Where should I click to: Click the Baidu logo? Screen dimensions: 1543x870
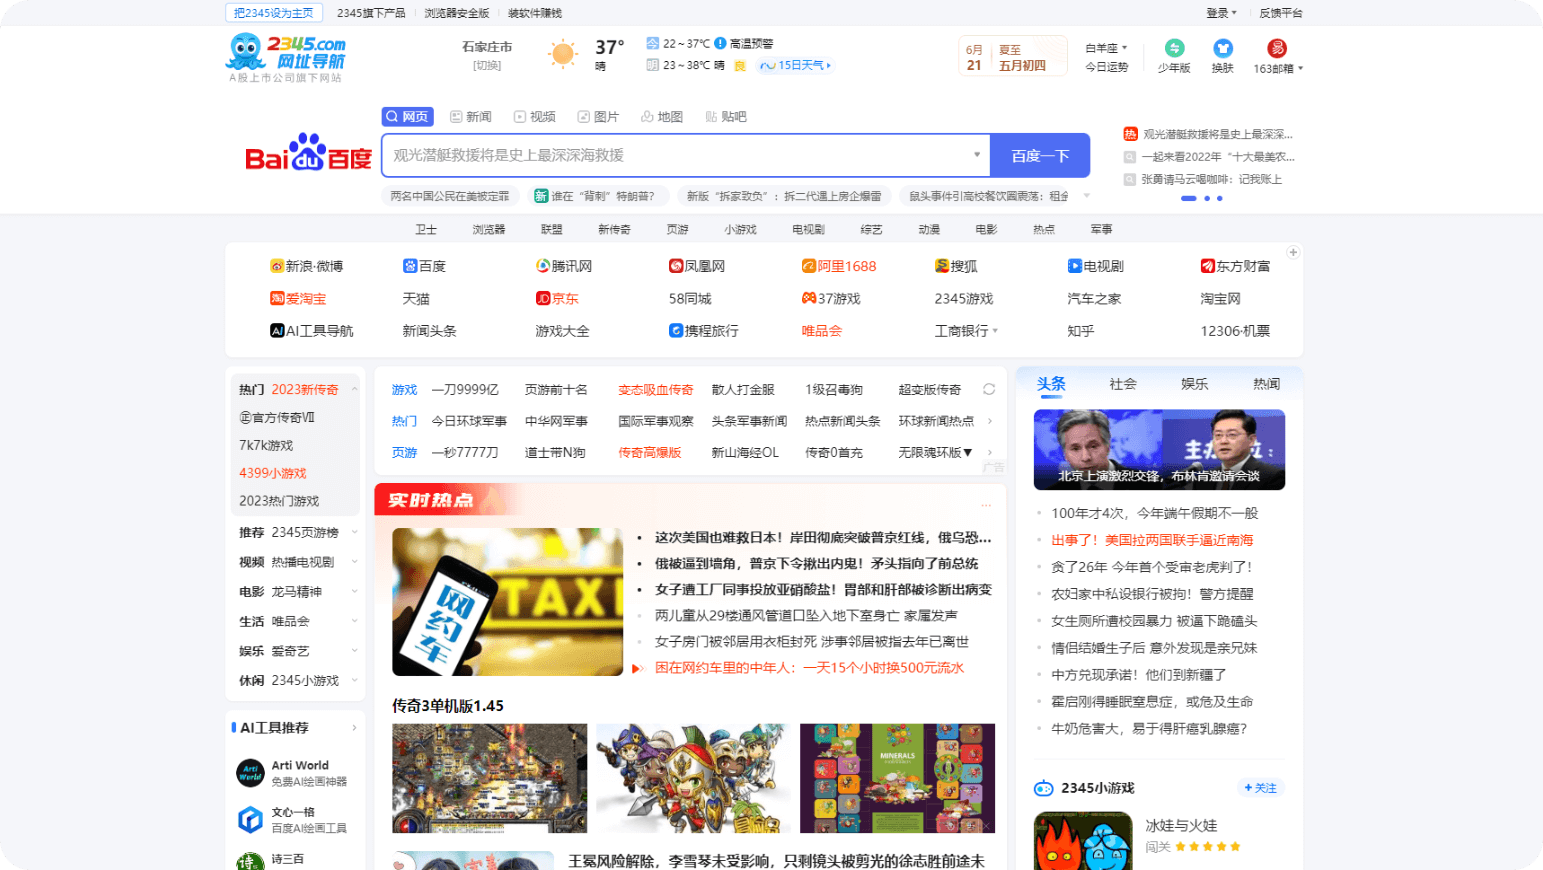(x=308, y=153)
